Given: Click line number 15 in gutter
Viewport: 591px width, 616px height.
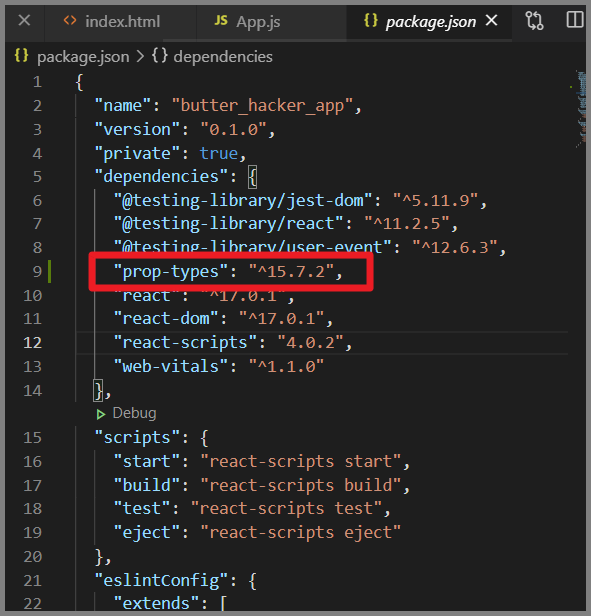Looking at the screenshot, I should 32,438.
